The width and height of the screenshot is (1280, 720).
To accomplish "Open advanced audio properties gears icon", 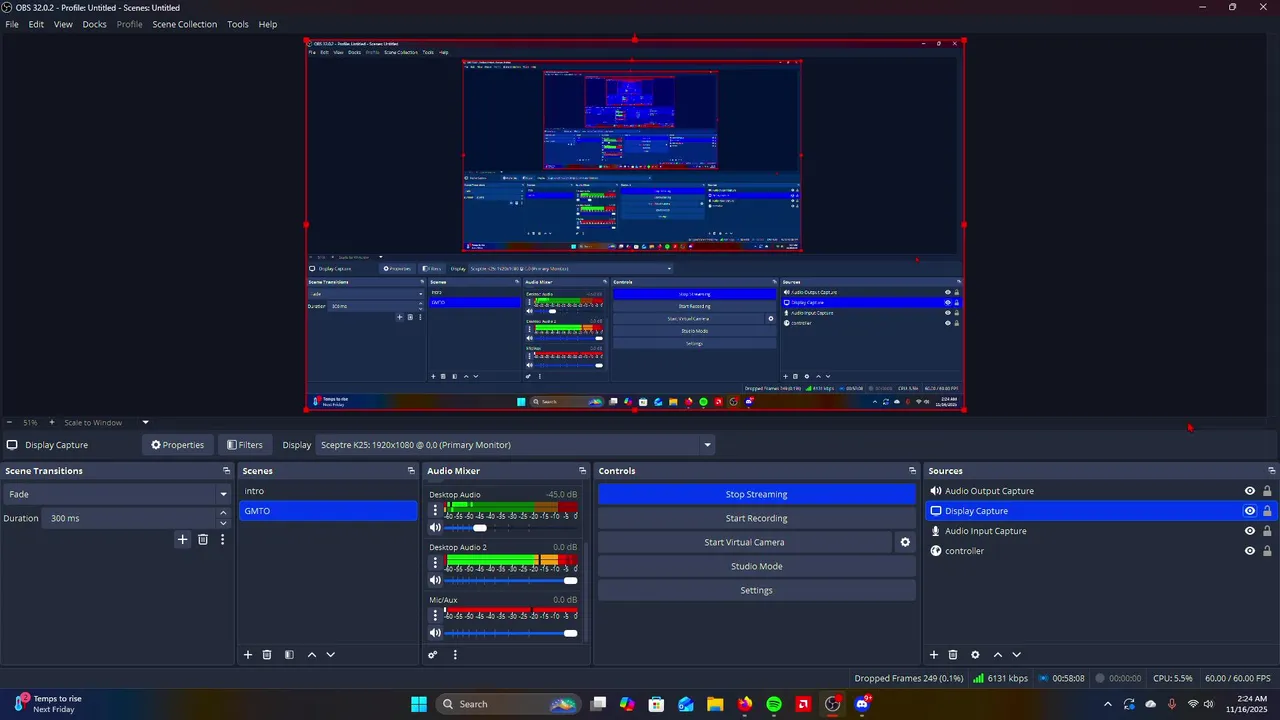I will tap(433, 655).
